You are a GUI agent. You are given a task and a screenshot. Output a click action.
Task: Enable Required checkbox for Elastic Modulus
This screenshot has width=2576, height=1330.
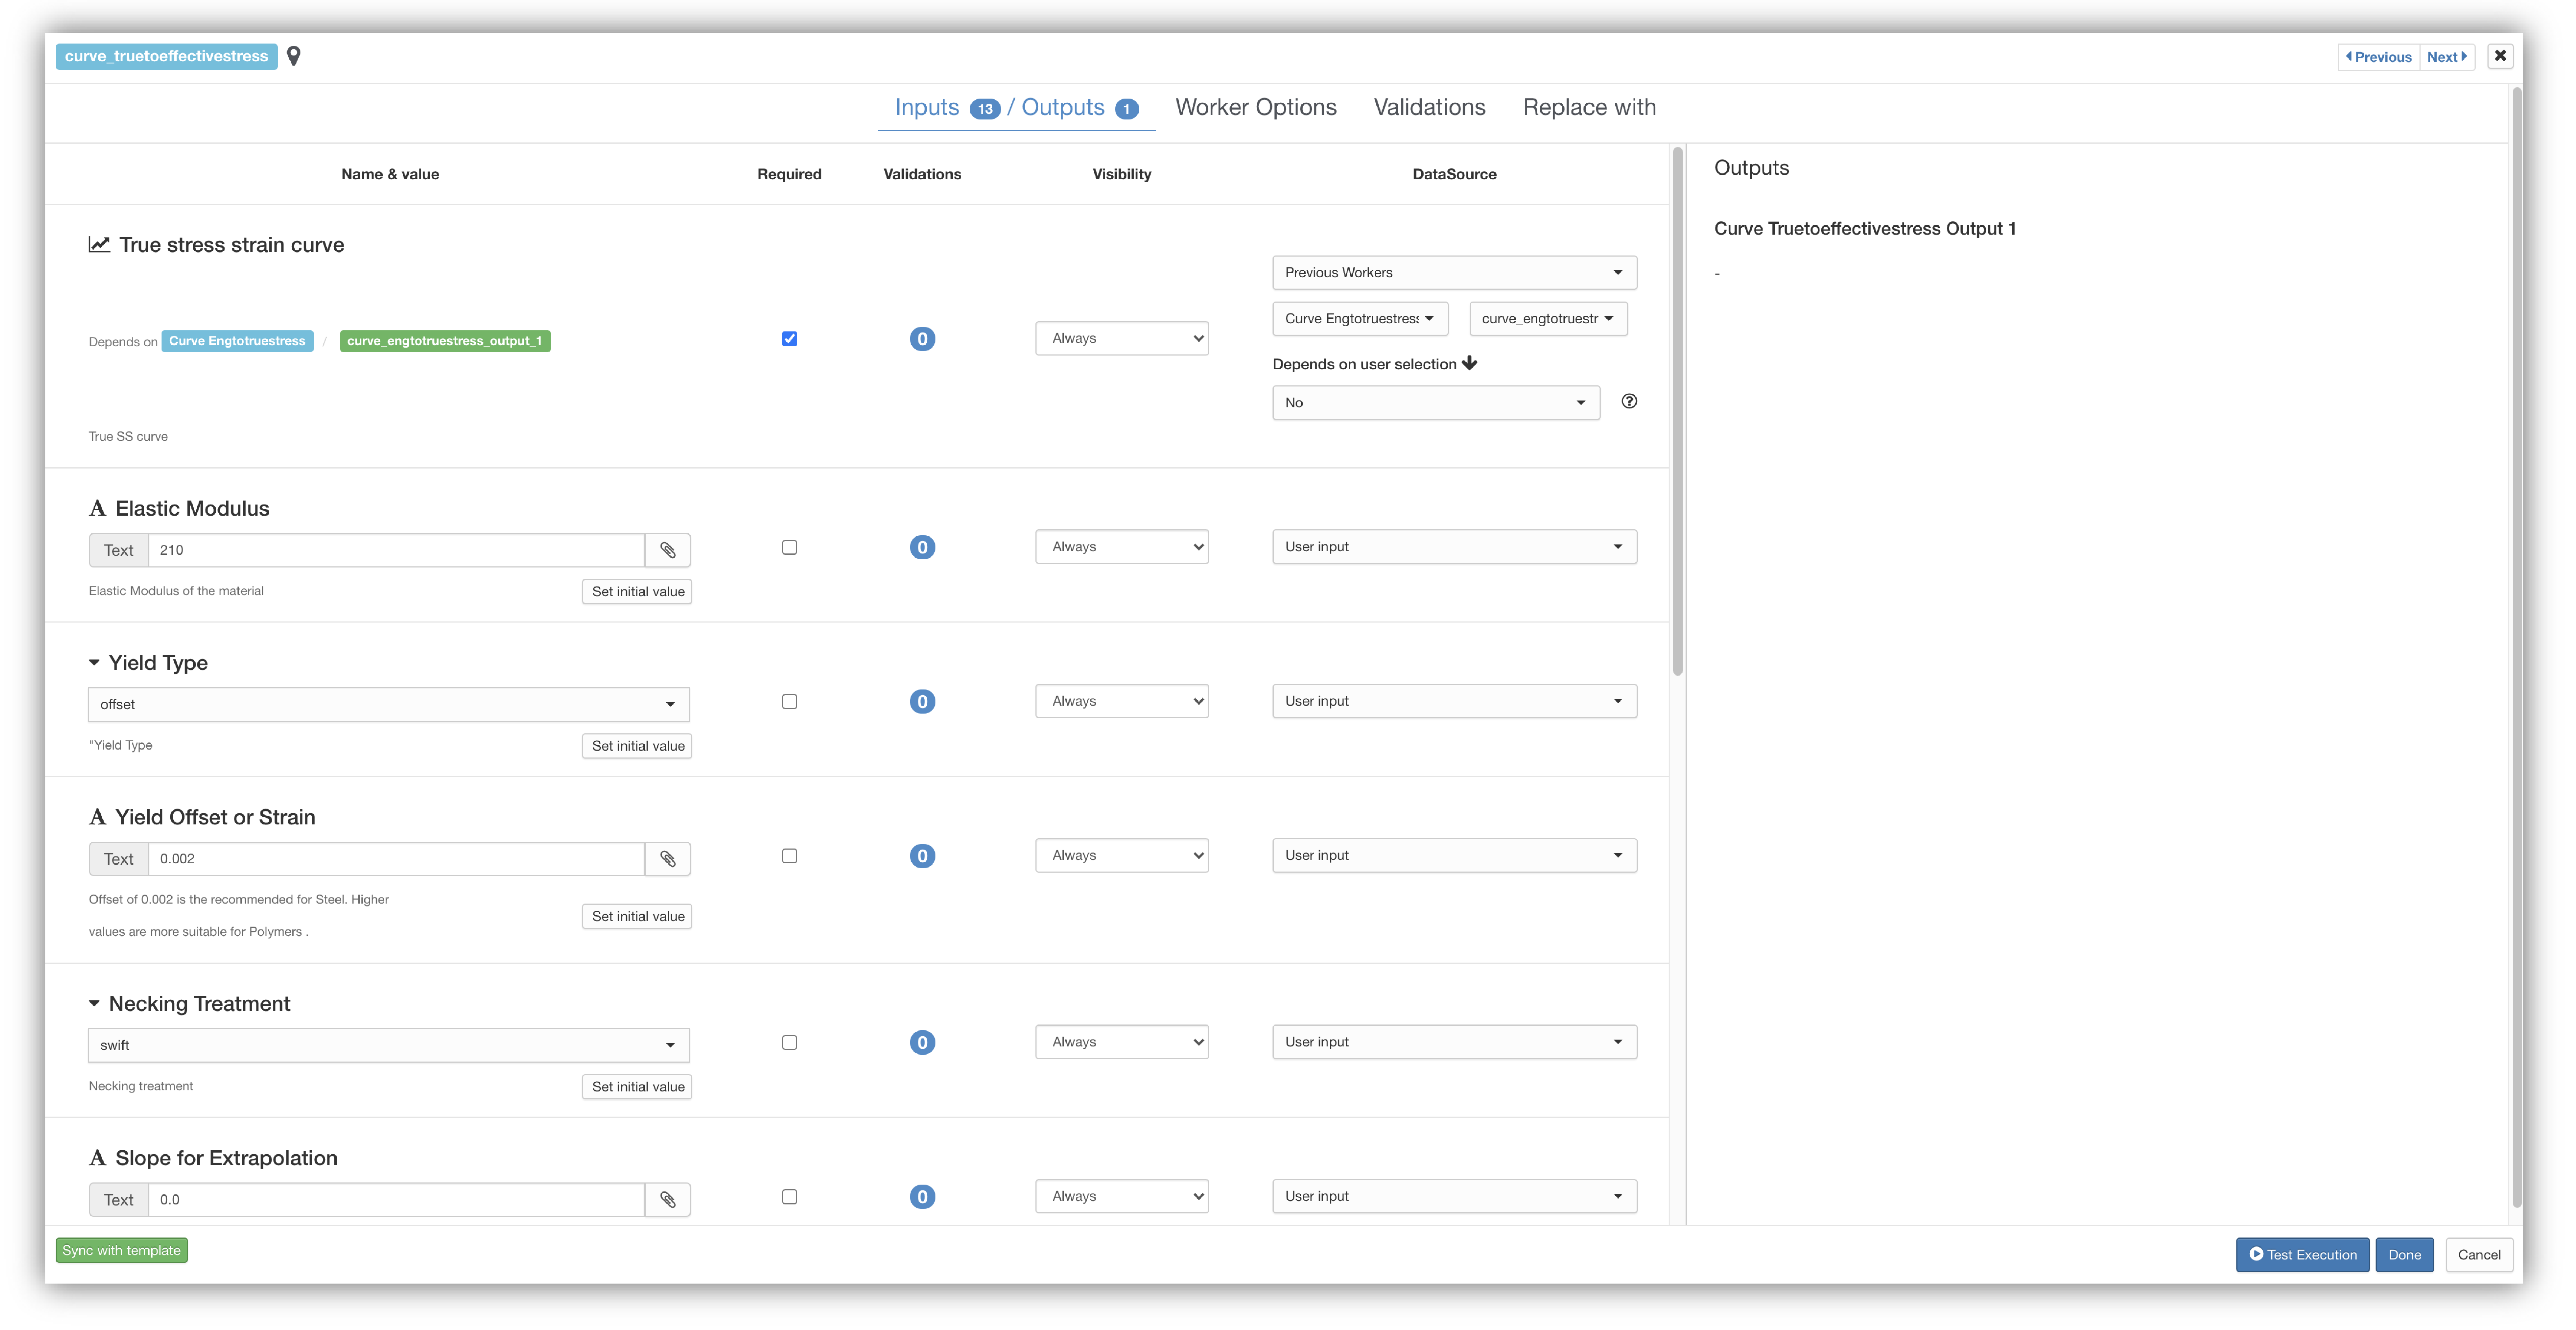[789, 547]
